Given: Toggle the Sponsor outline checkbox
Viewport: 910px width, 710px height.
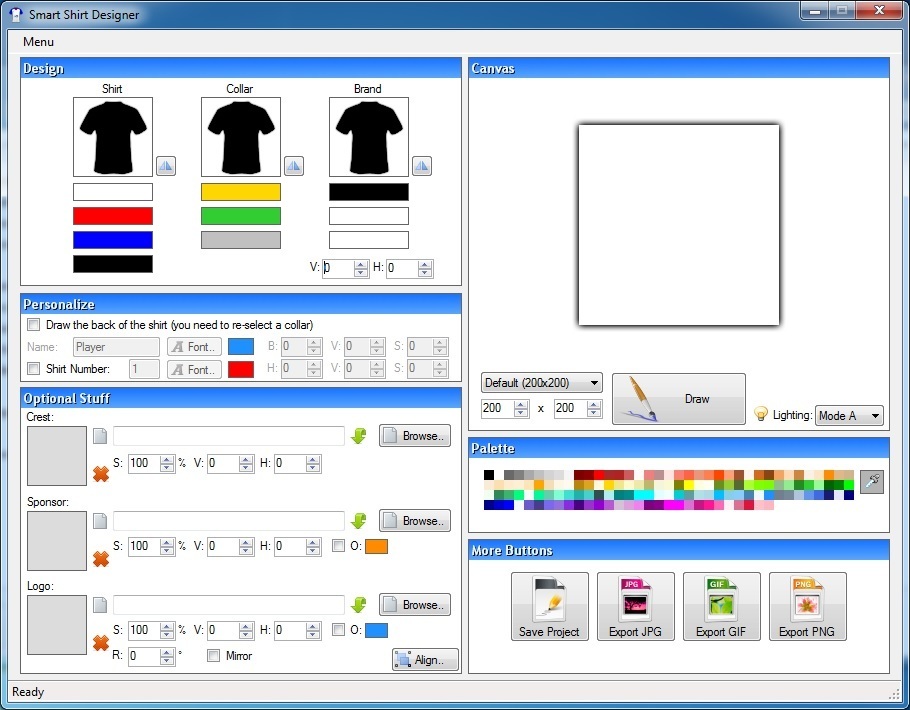Looking at the screenshot, I should [x=338, y=546].
